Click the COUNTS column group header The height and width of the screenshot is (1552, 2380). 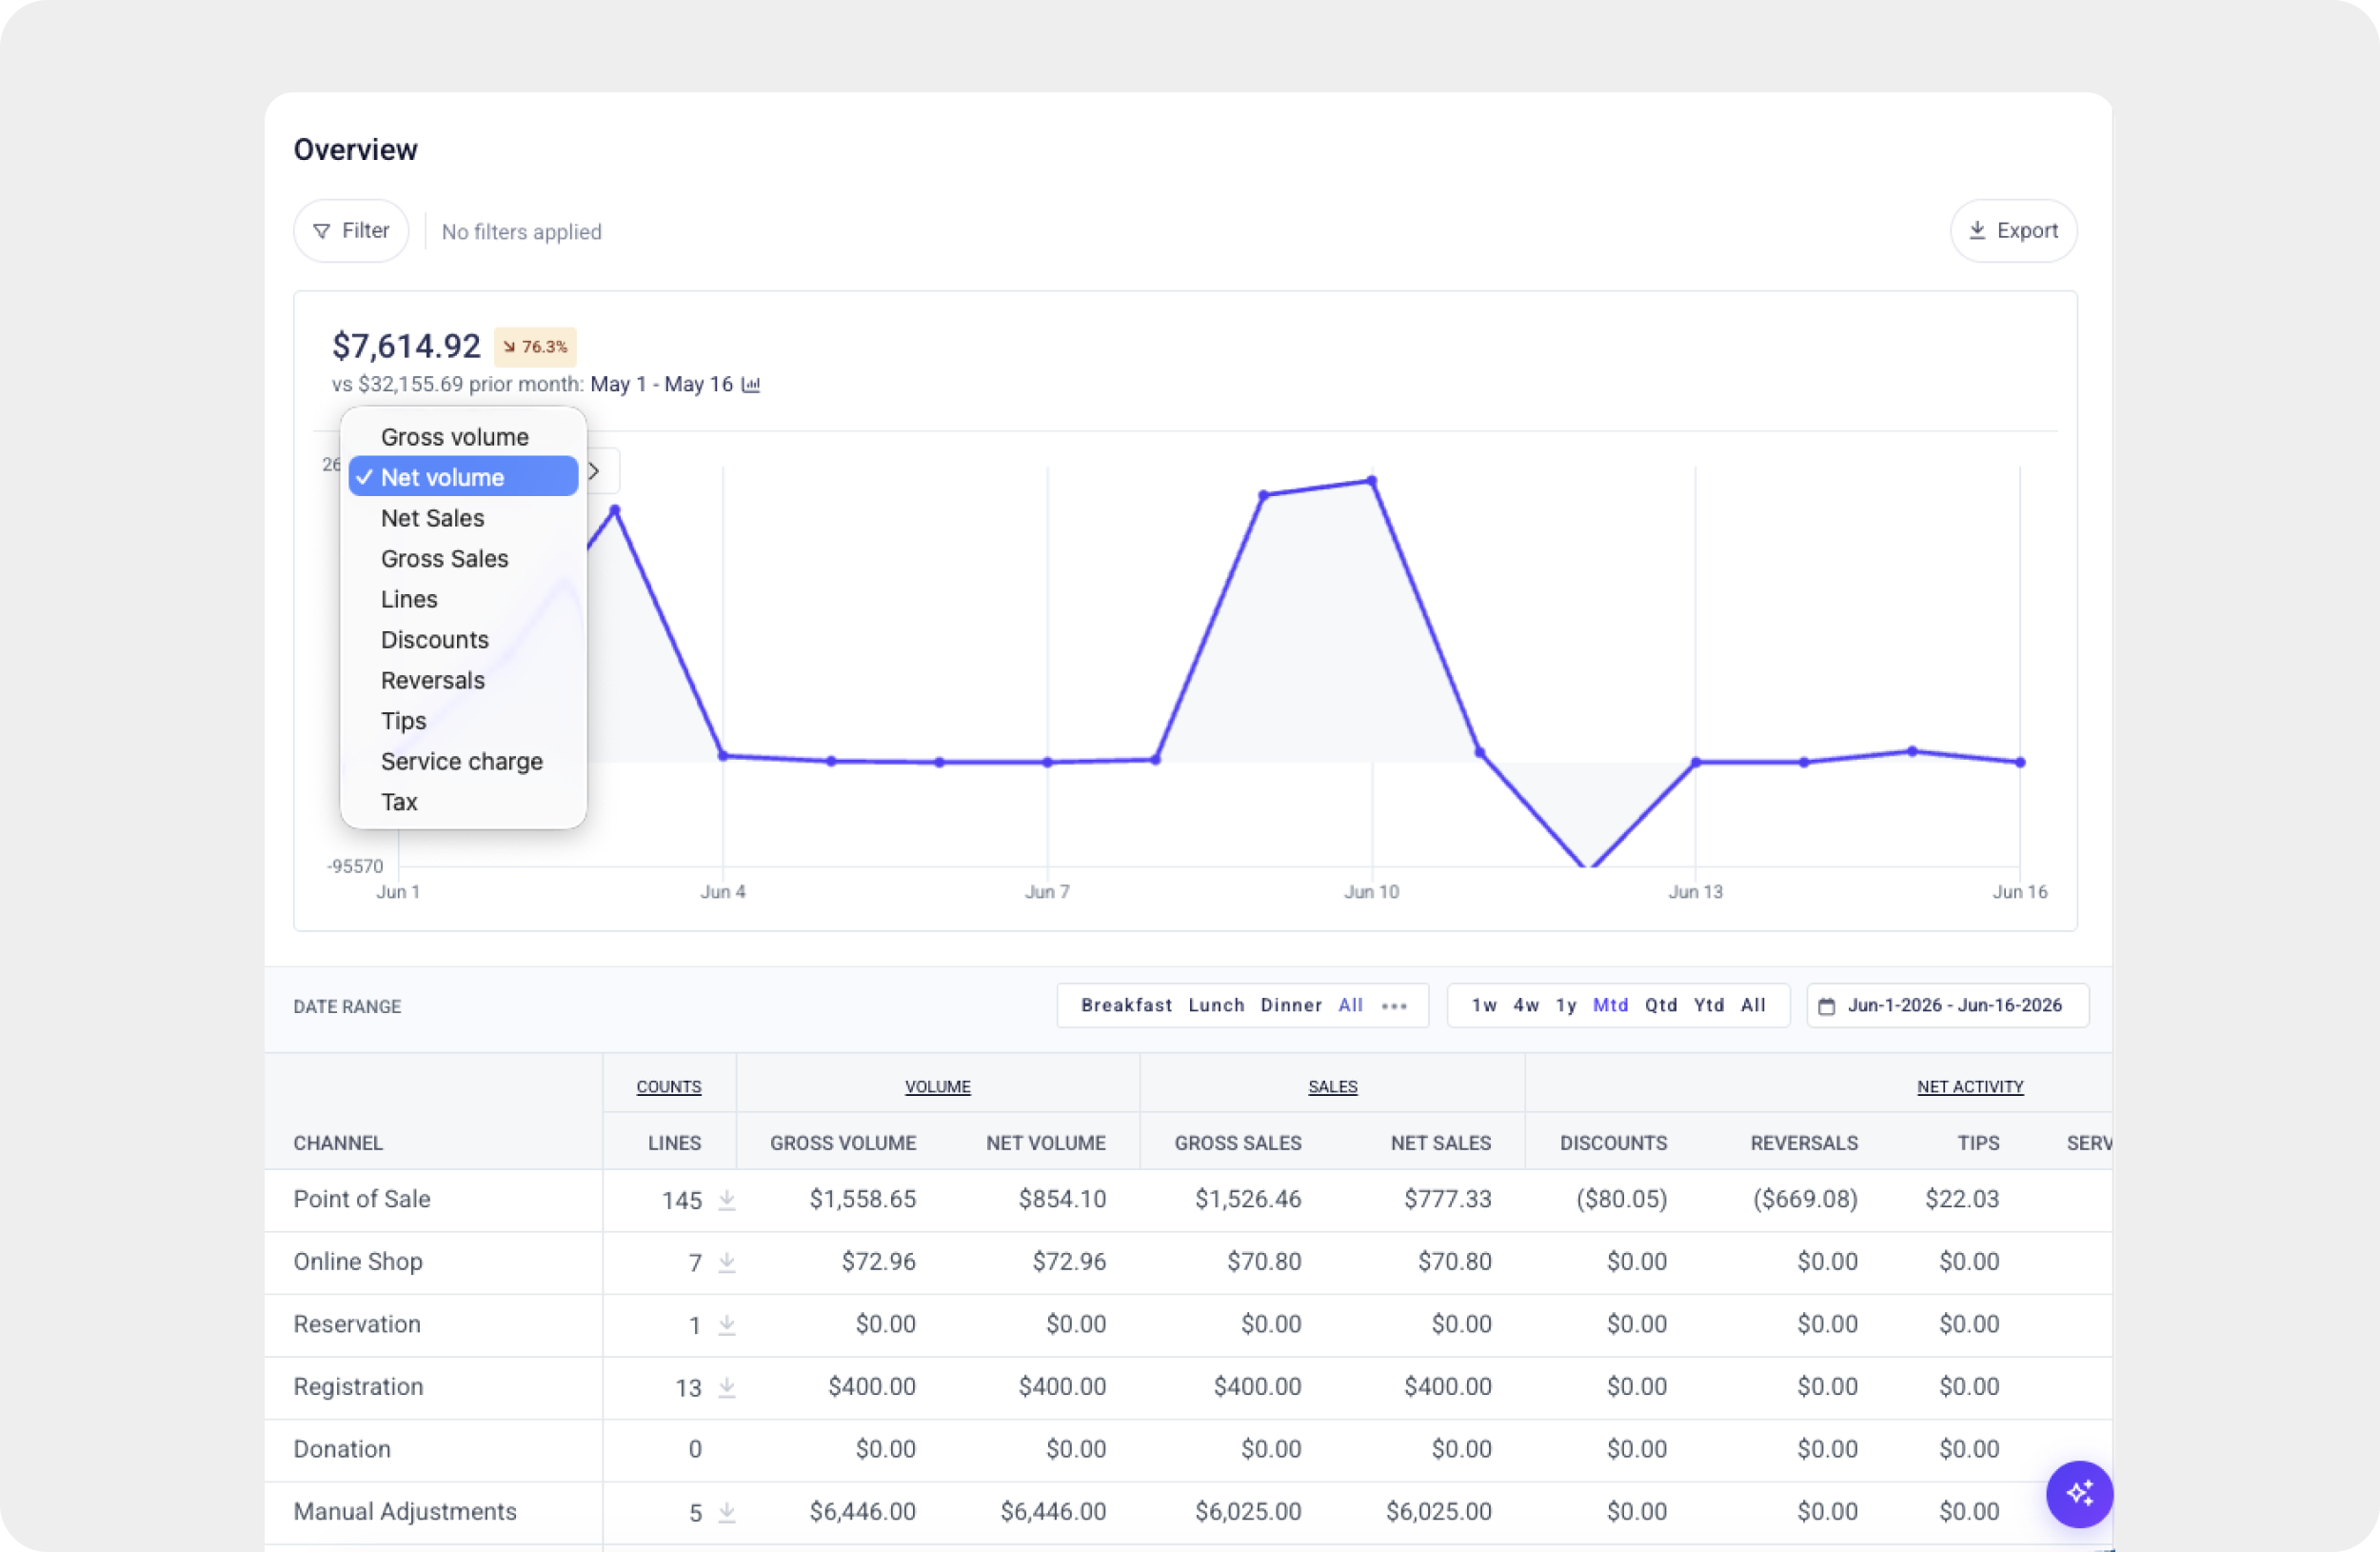point(669,1086)
